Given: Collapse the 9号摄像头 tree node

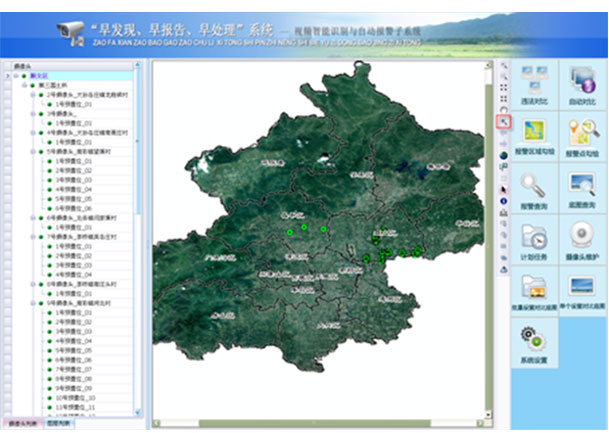Looking at the screenshot, I should point(32,301).
